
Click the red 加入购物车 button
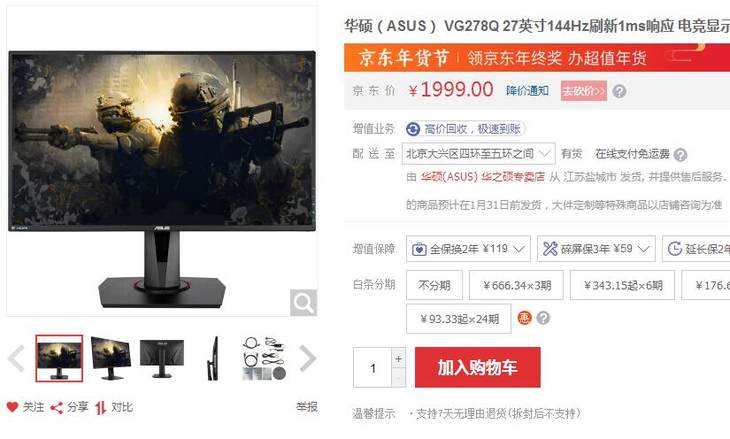coord(478,367)
